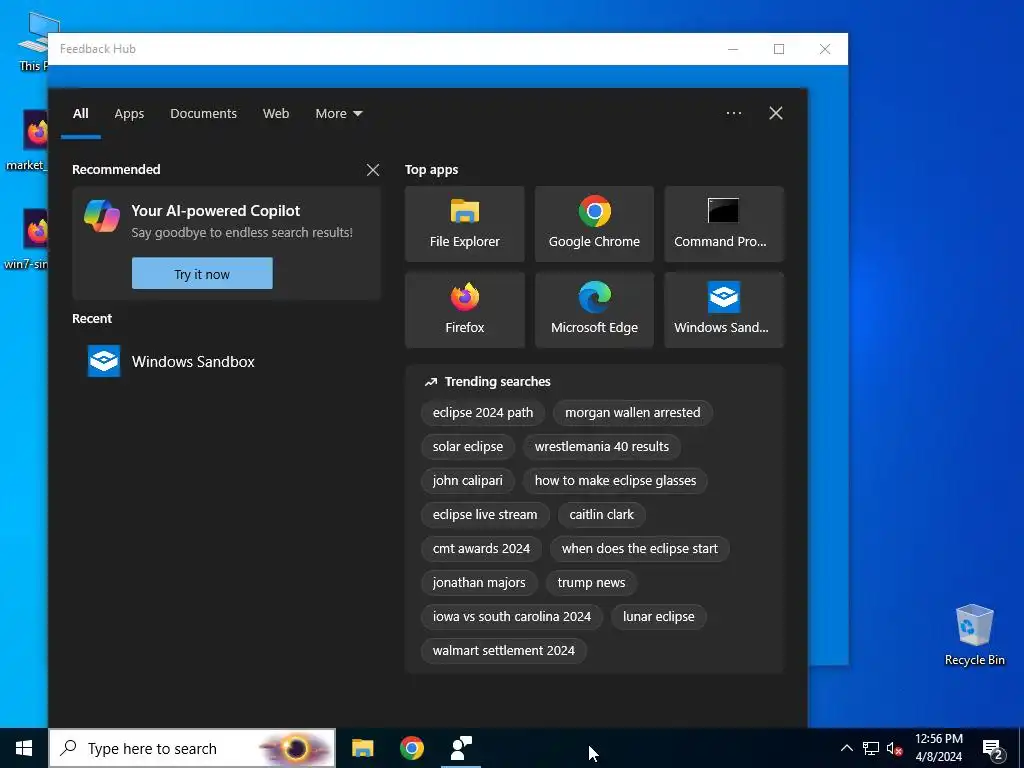
Task: Maximize the Feedback Hub window
Action: click(x=778, y=49)
